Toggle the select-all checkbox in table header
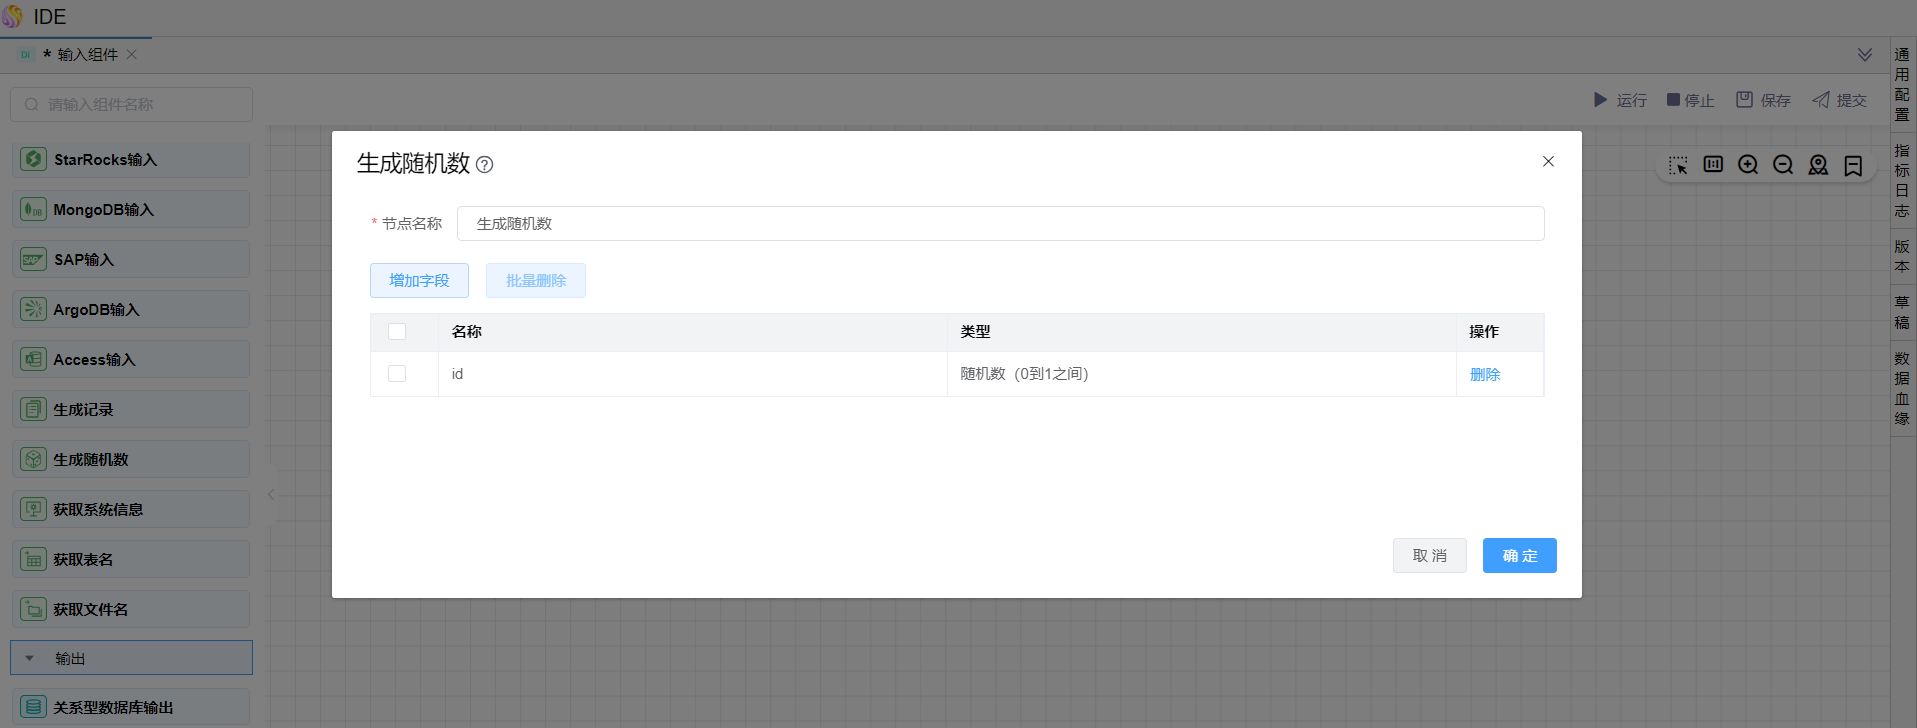This screenshot has width=1917, height=728. pos(397,331)
